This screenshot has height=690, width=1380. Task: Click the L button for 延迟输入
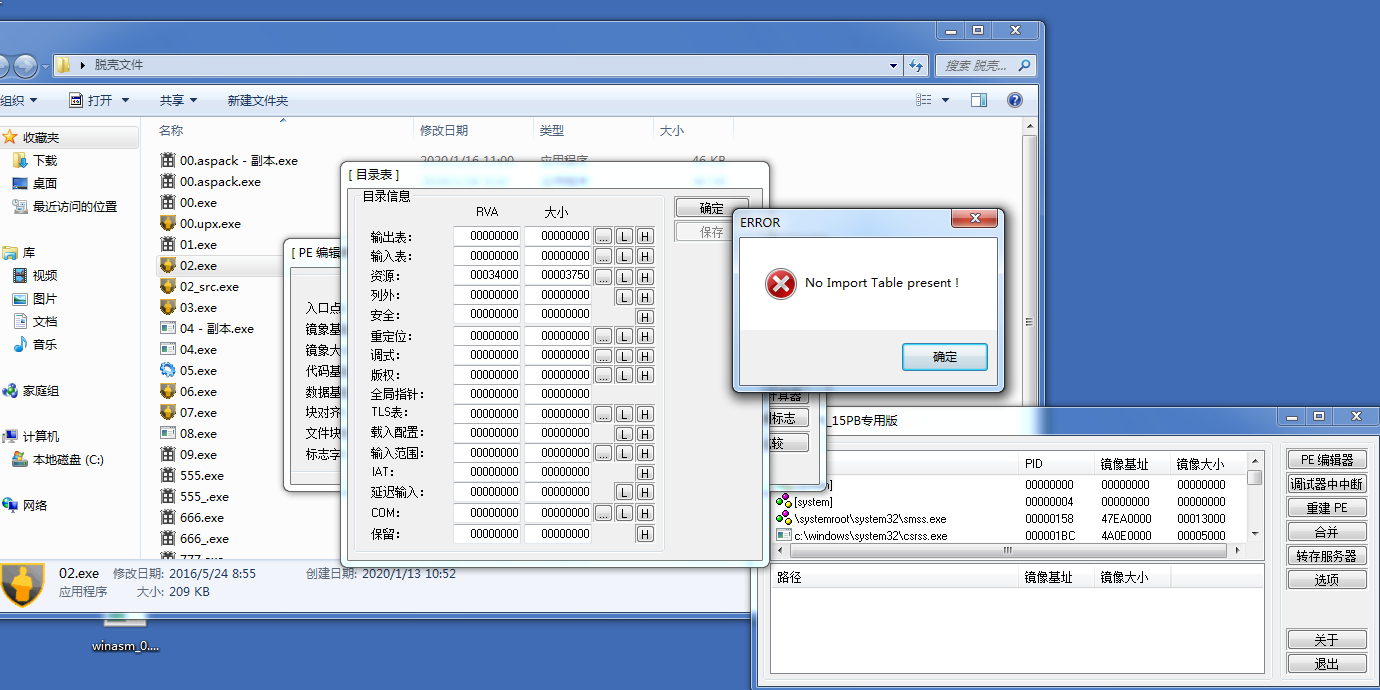(x=624, y=492)
